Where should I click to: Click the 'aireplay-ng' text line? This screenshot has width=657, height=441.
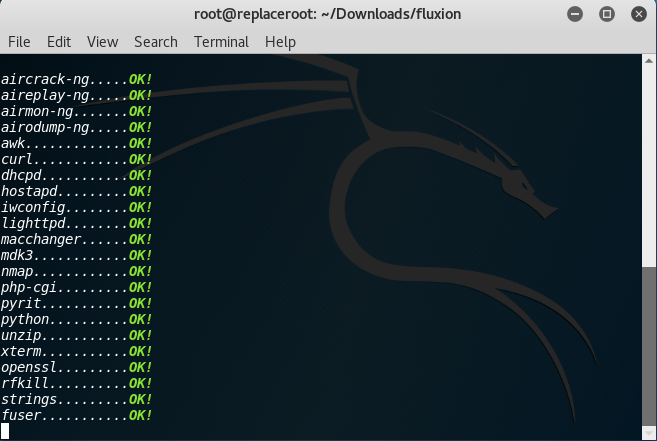click(76, 95)
